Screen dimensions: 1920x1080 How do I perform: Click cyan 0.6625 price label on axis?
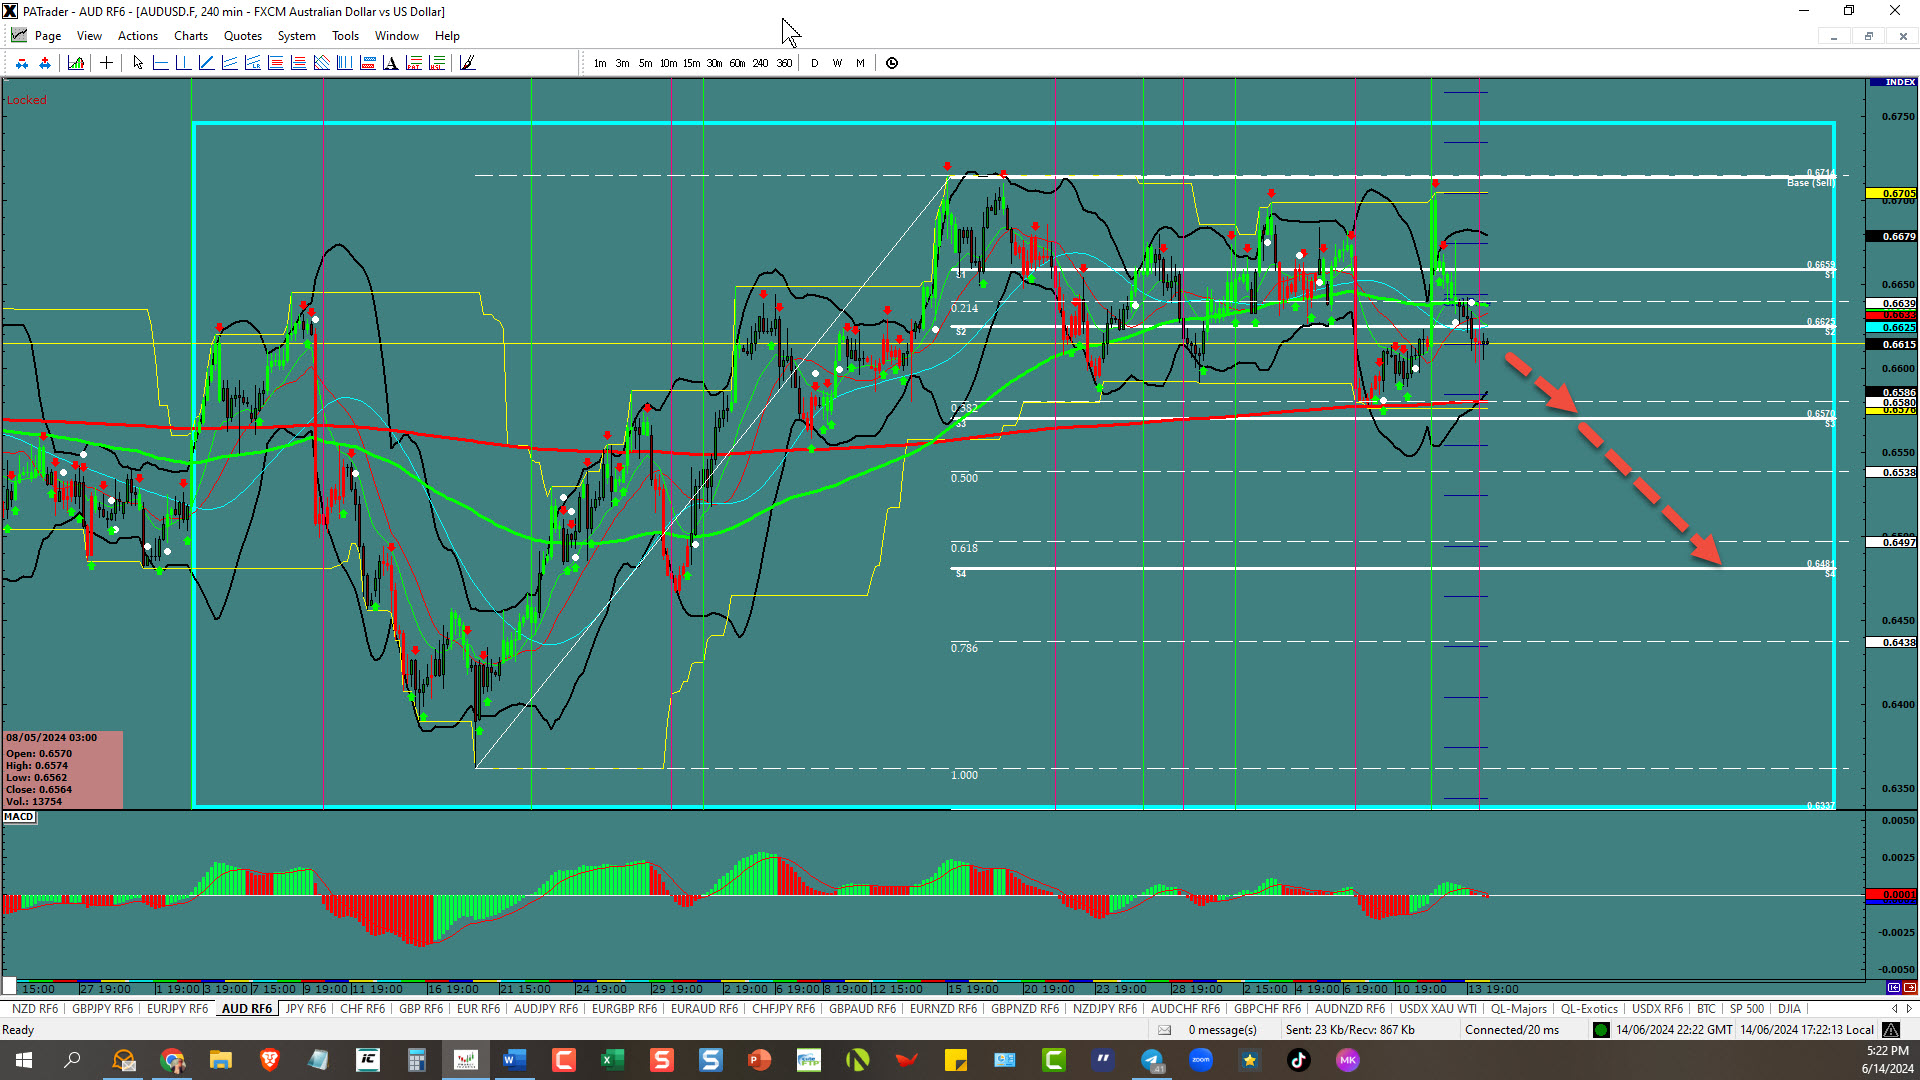[x=1892, y=327]
